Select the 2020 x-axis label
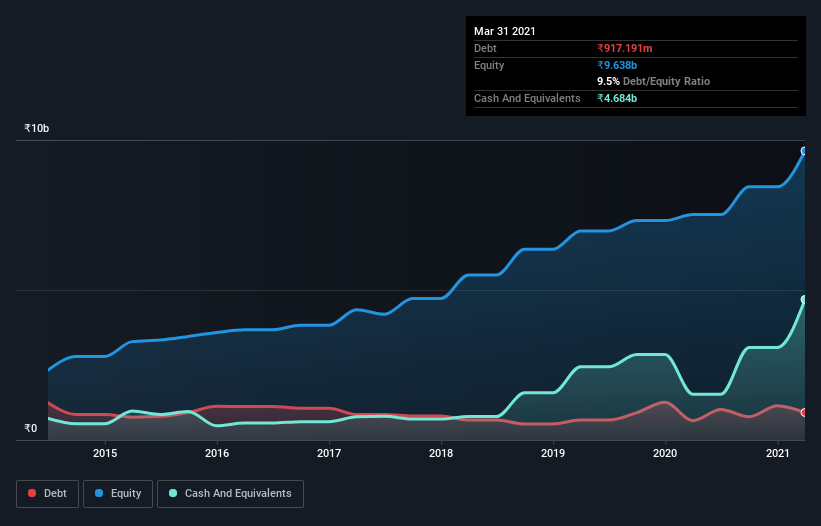The image size is (821, 526). 665,453
